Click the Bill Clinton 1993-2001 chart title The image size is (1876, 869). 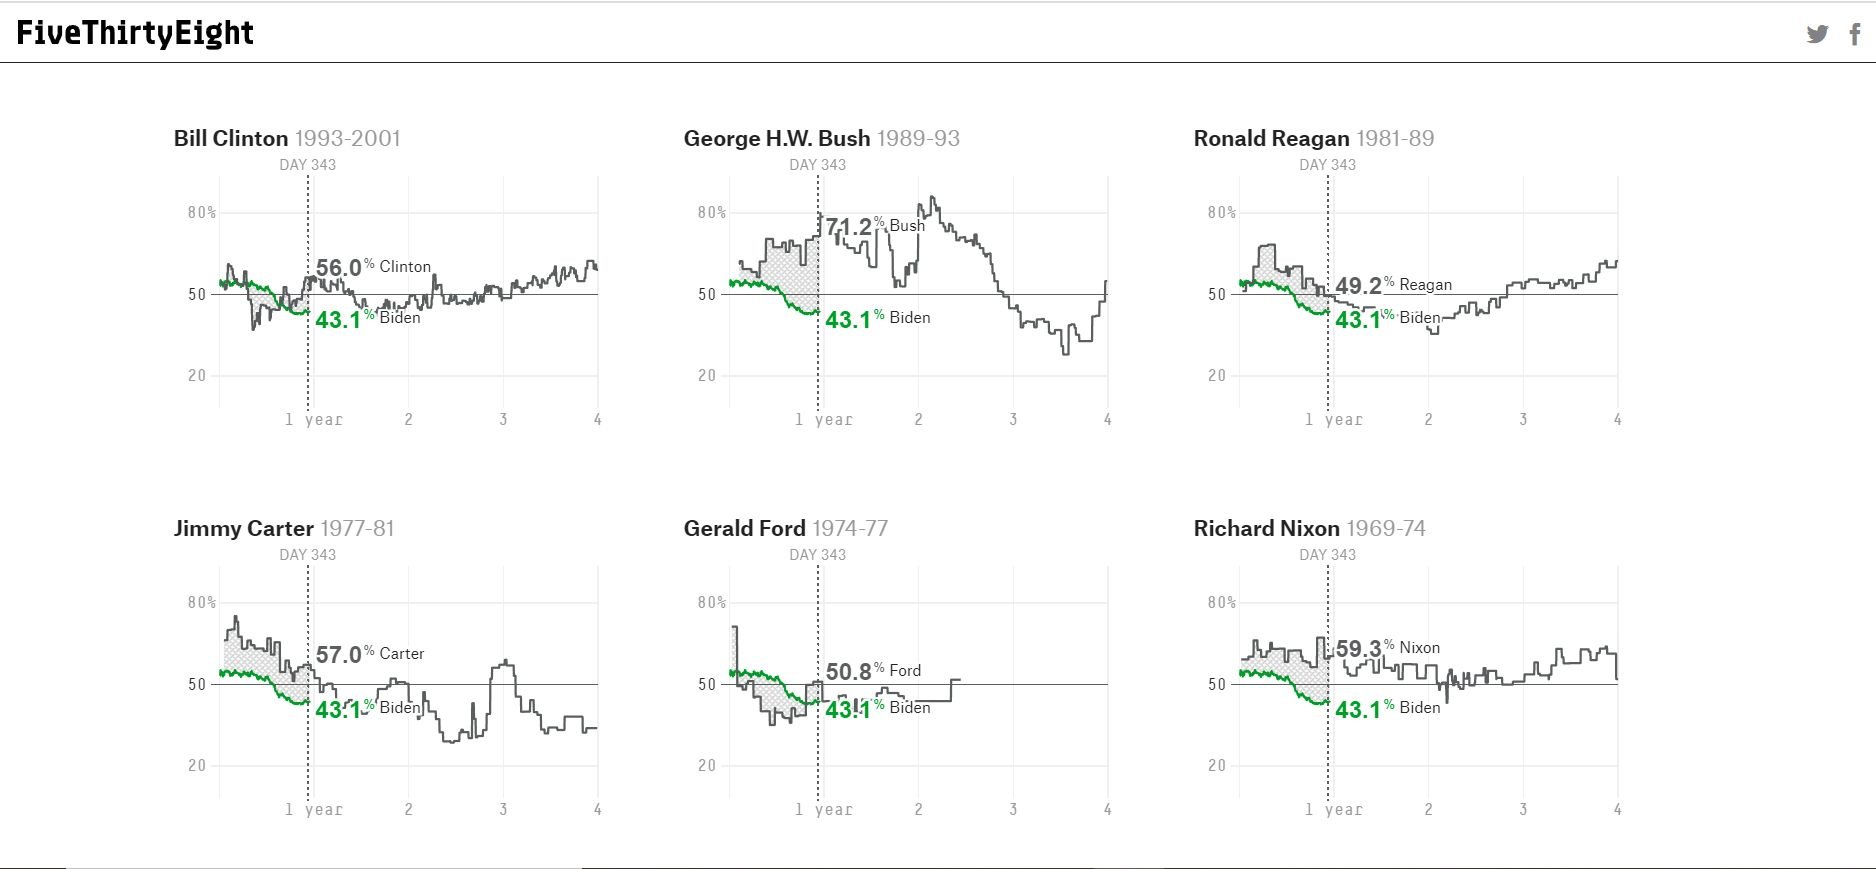point(287,138)
